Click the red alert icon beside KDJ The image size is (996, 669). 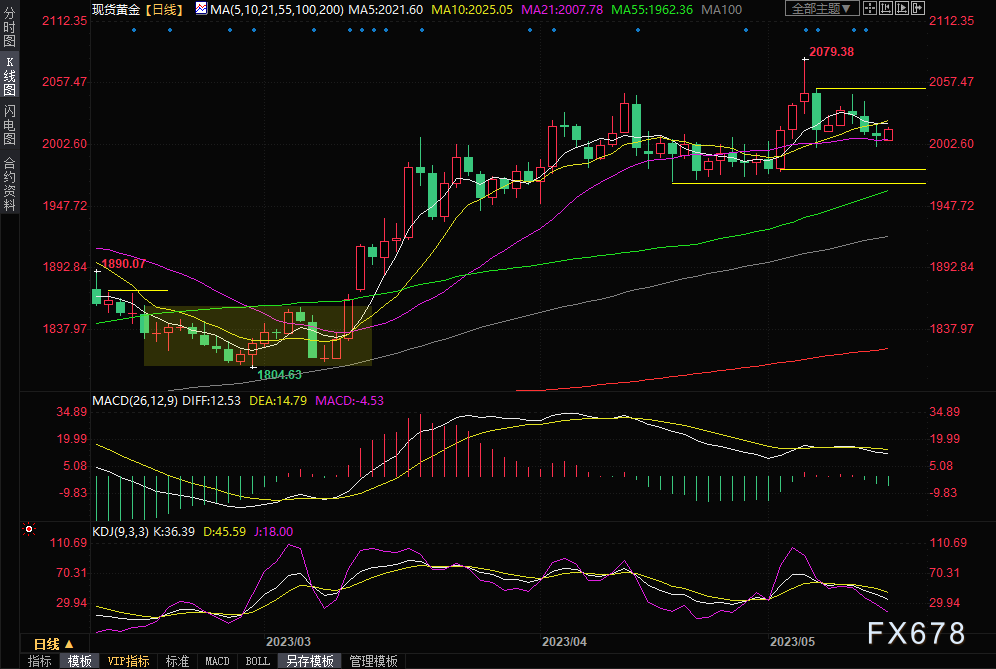pyautogui.click(x=29, y=529)
